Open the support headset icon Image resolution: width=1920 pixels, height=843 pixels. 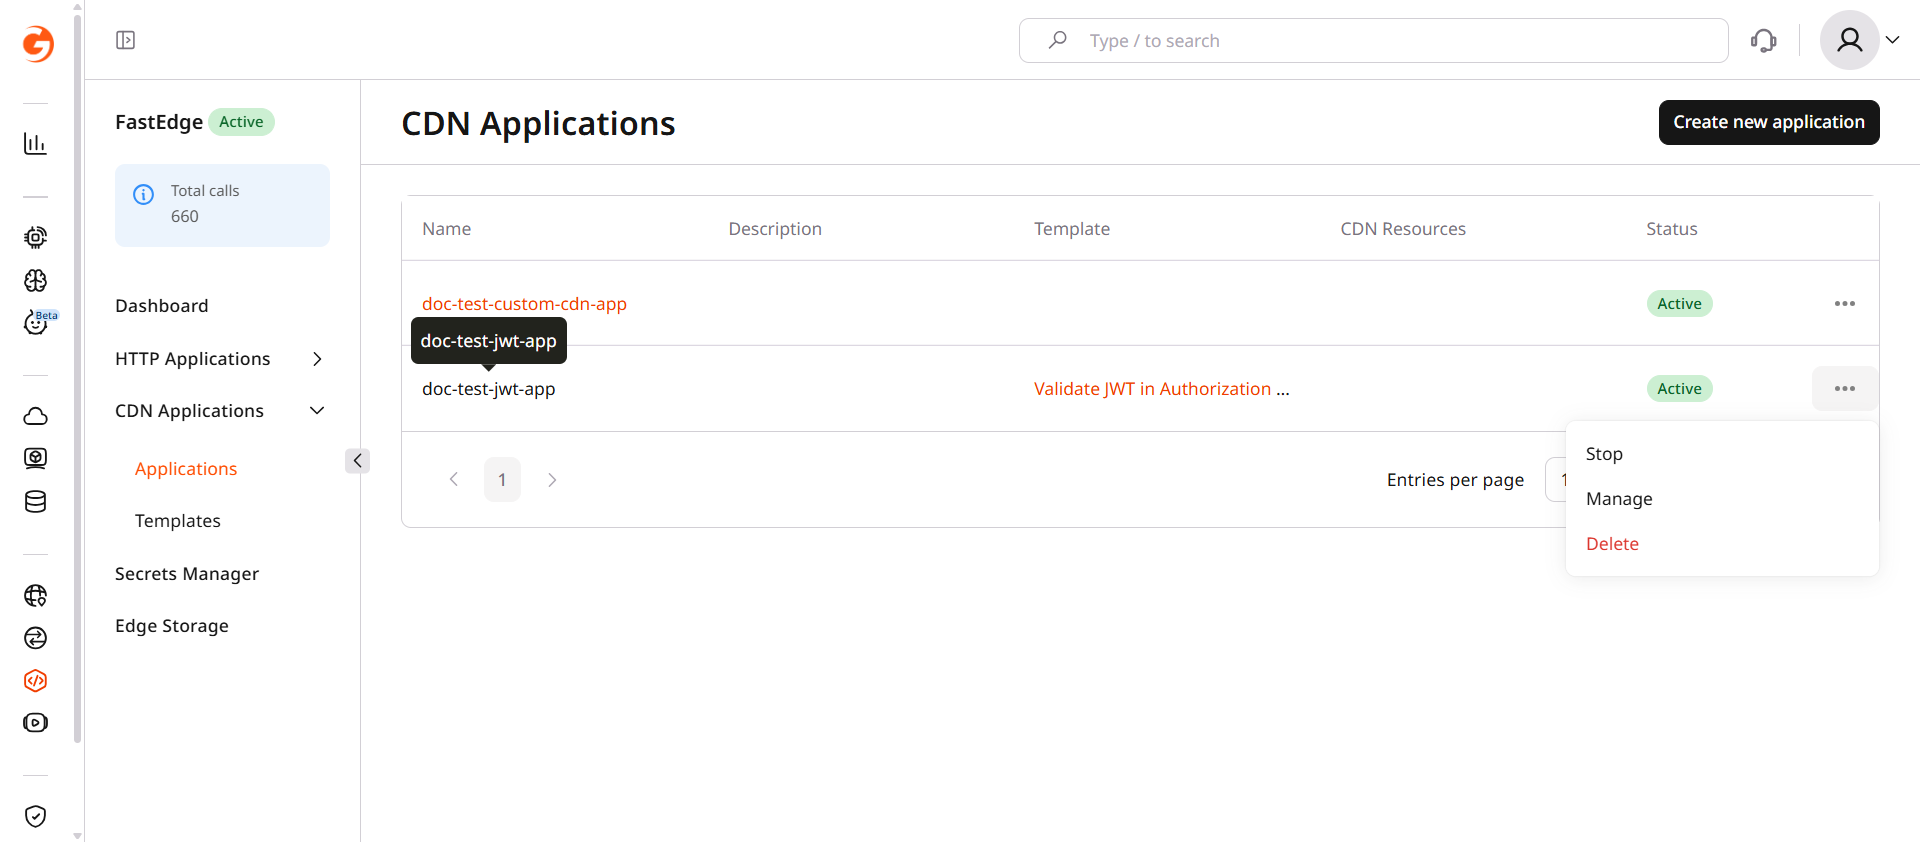tap(1764, 40)
